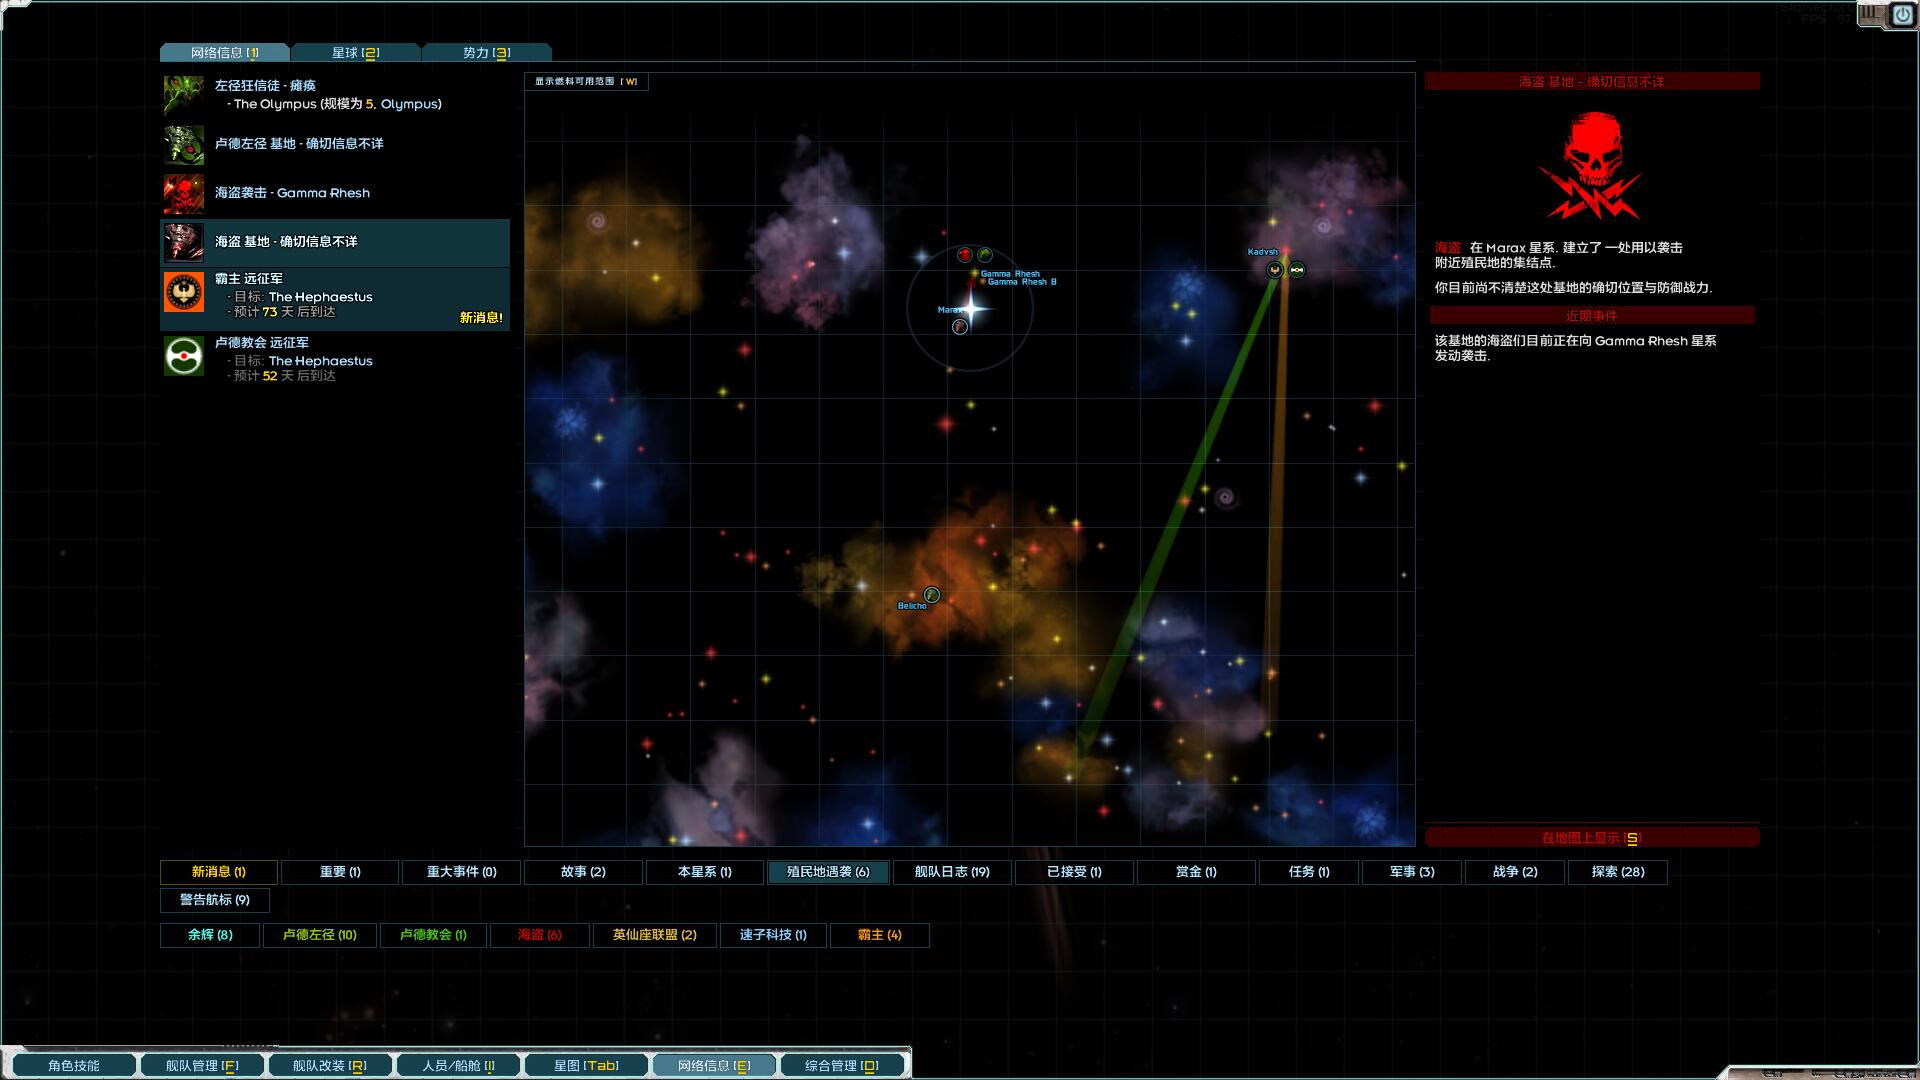Select the red skull pirate raid icon

pyautogui.click(x=184, y=194)
